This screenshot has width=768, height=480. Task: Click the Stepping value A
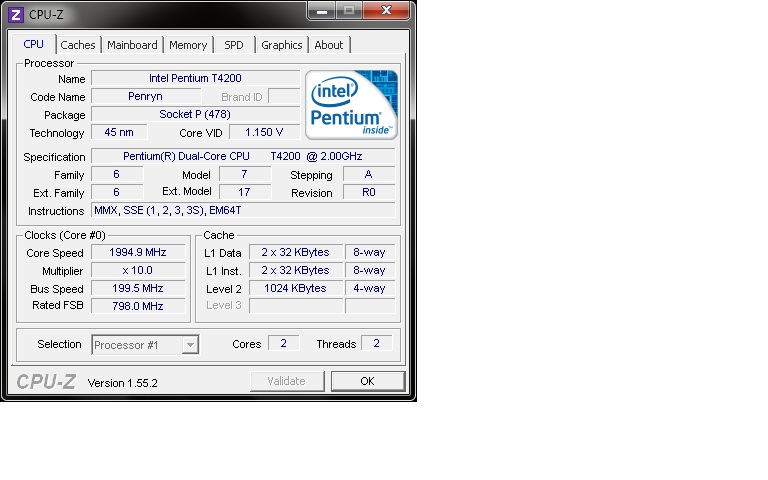[x=369, y=174]
